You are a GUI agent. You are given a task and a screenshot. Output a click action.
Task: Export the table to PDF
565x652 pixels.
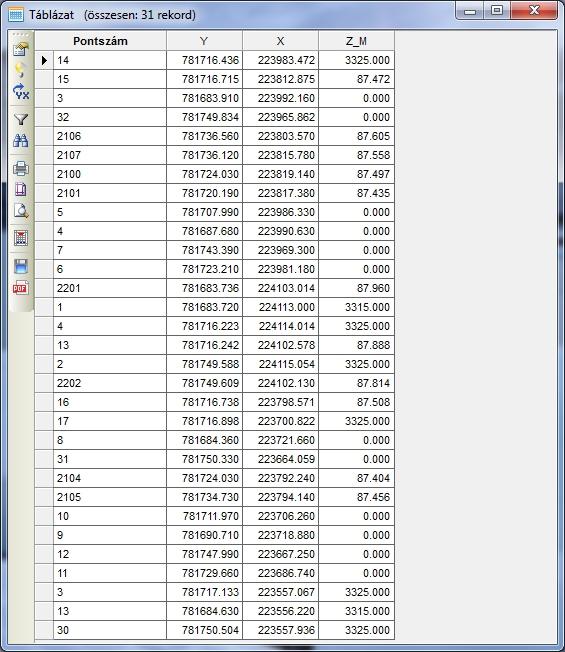click(x=20, y=287)
